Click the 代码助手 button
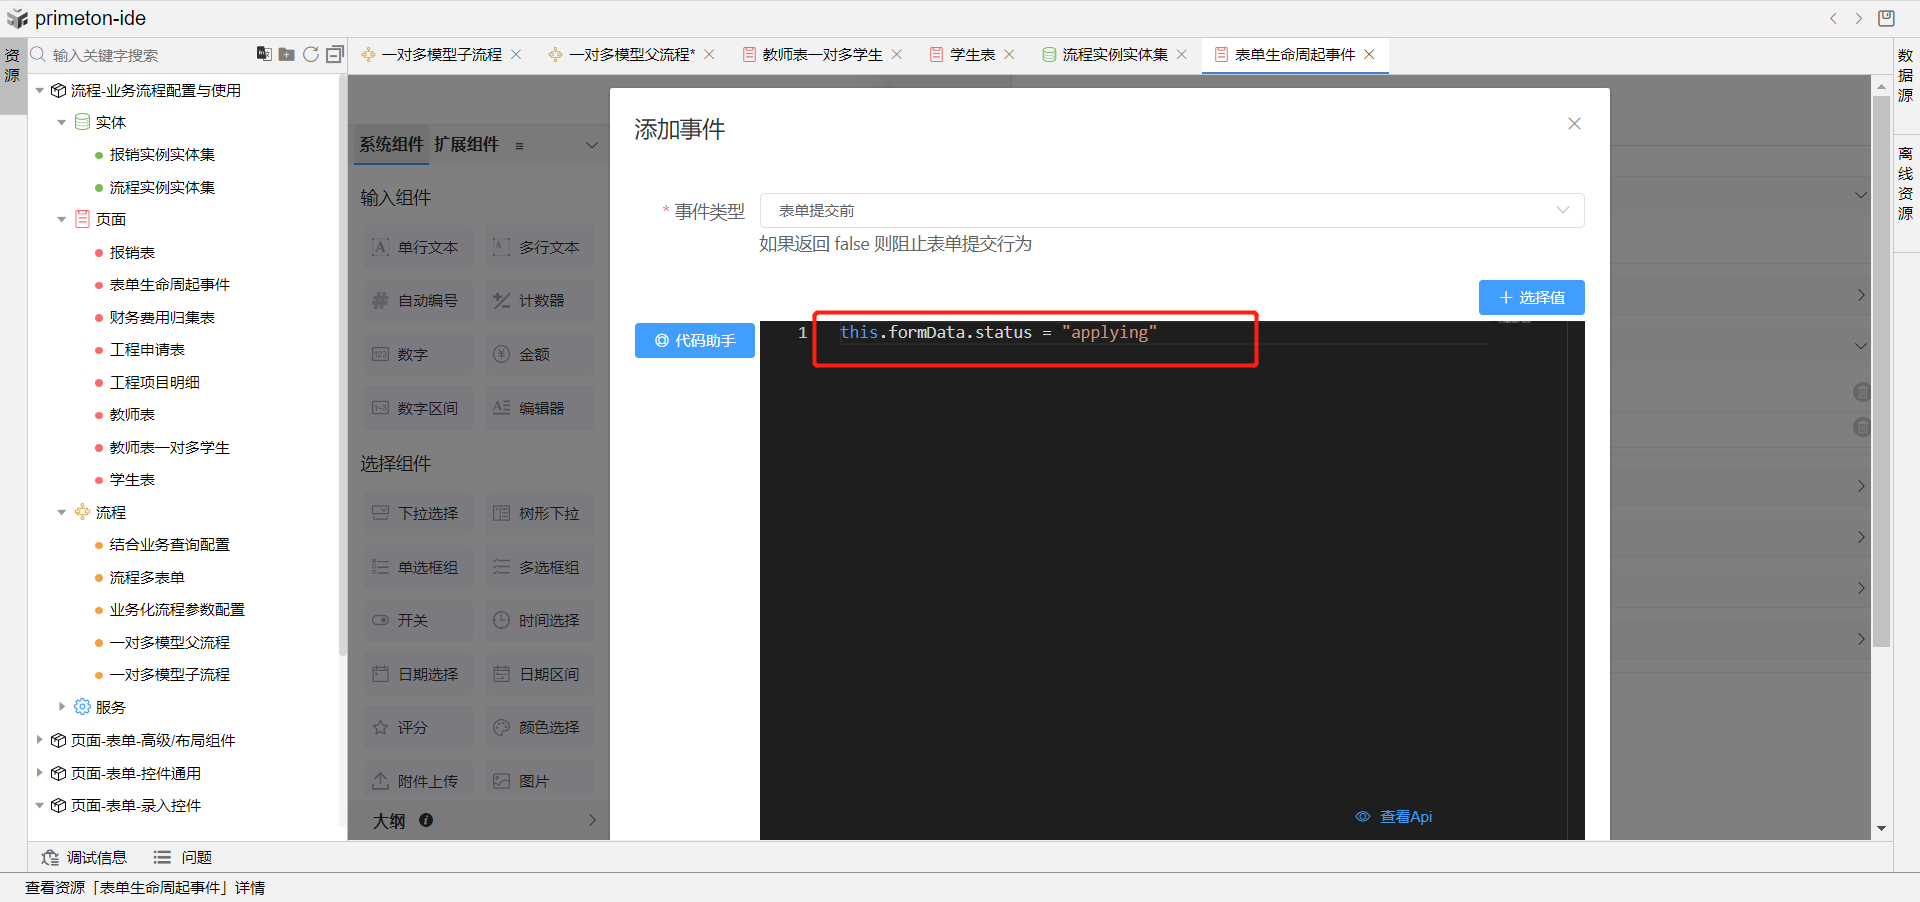This screenshot has height=902, width=1920. coord(695,340)
